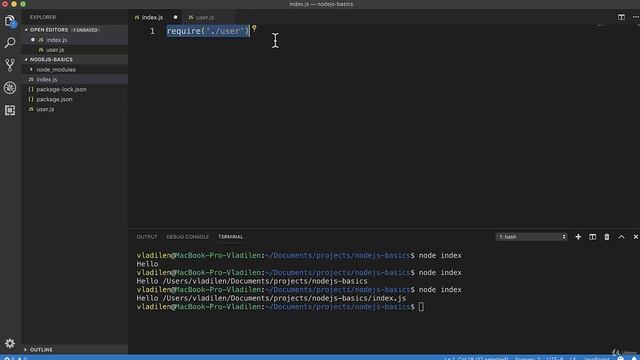Click the EXPLORER panel header
The width and height of the screenshot is (640, 360).
pos(43,17)
